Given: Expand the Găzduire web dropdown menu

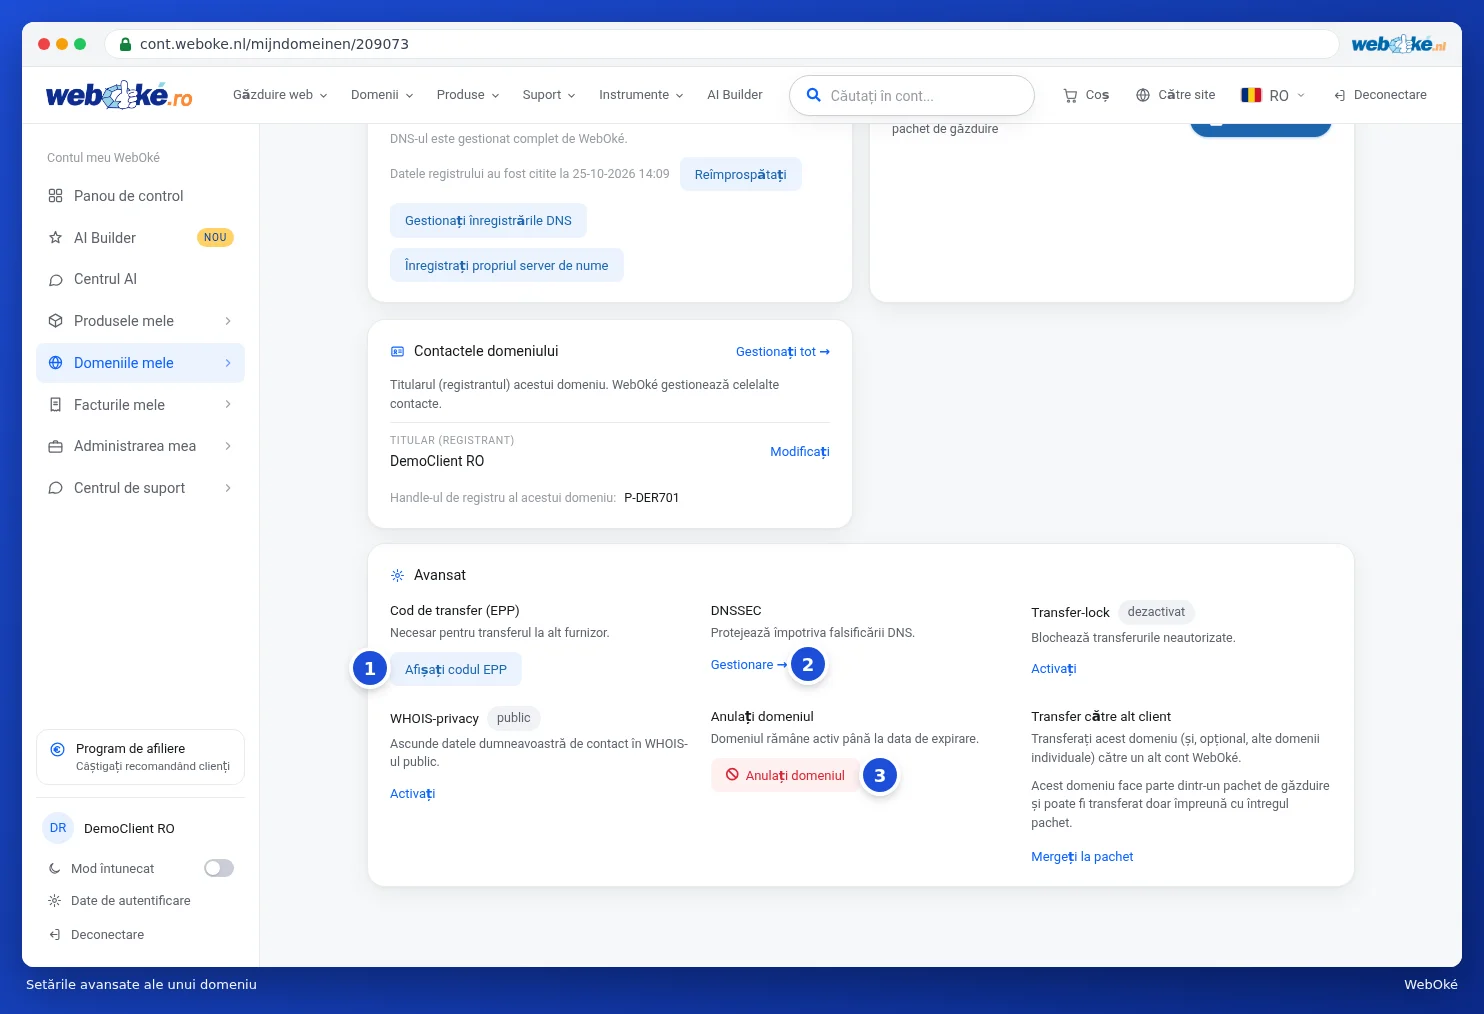Looking at the screenshot, I should [x=280, y=95].
